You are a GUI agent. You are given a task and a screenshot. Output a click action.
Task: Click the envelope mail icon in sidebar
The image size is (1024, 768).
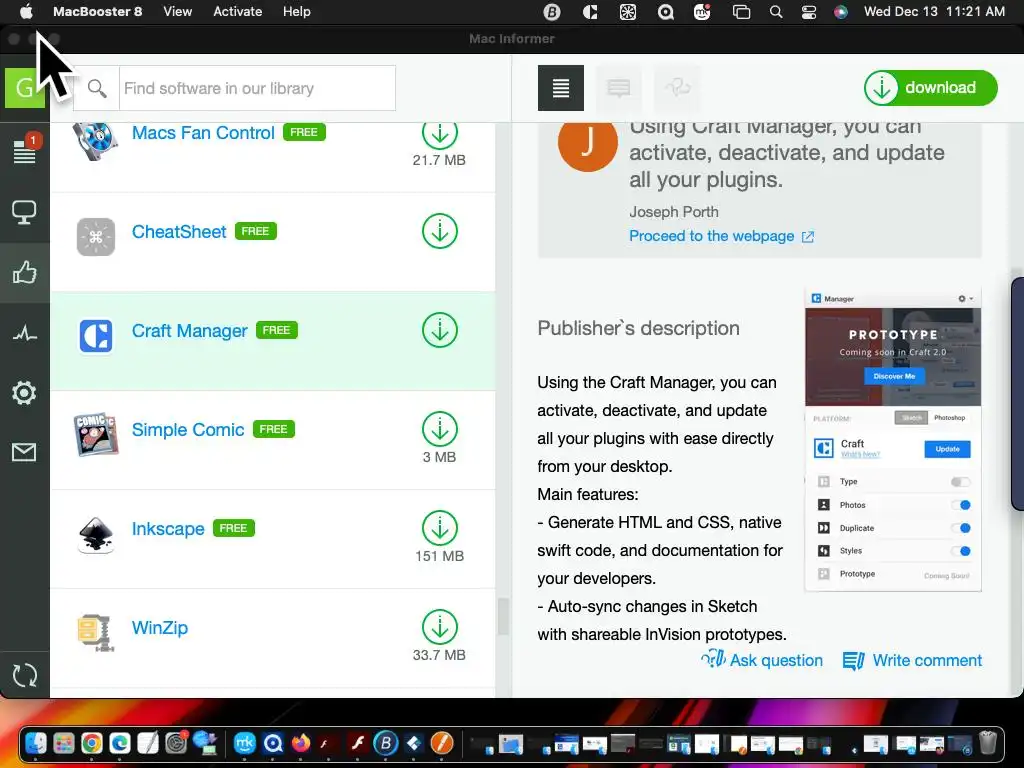24,452
